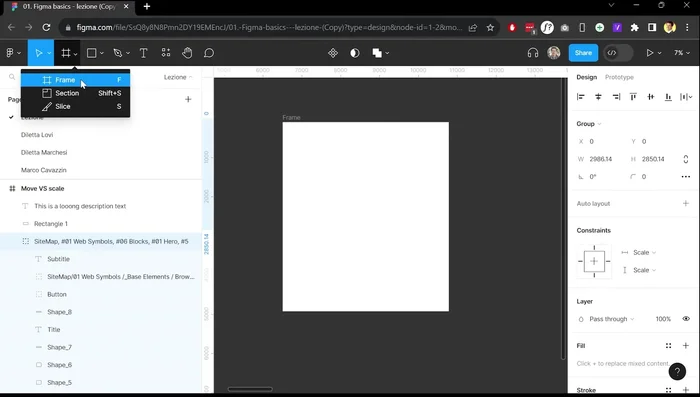Reload the browser page
This screenshot has height=397, width=700.
[x=46, y=27]
